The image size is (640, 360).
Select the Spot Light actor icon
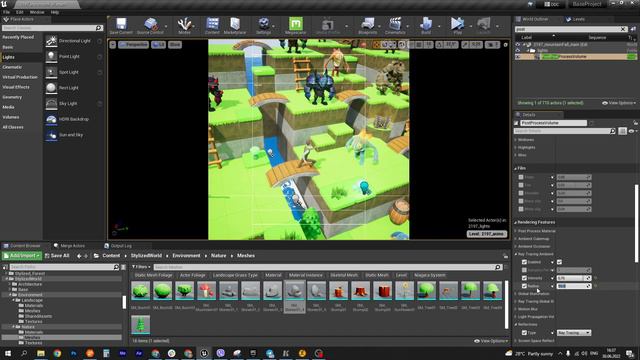point(51,72)
